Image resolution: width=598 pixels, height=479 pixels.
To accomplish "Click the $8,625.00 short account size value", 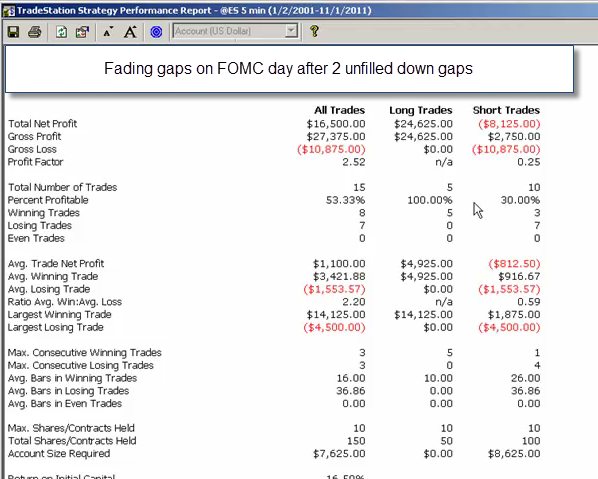I will coord(514,453).
